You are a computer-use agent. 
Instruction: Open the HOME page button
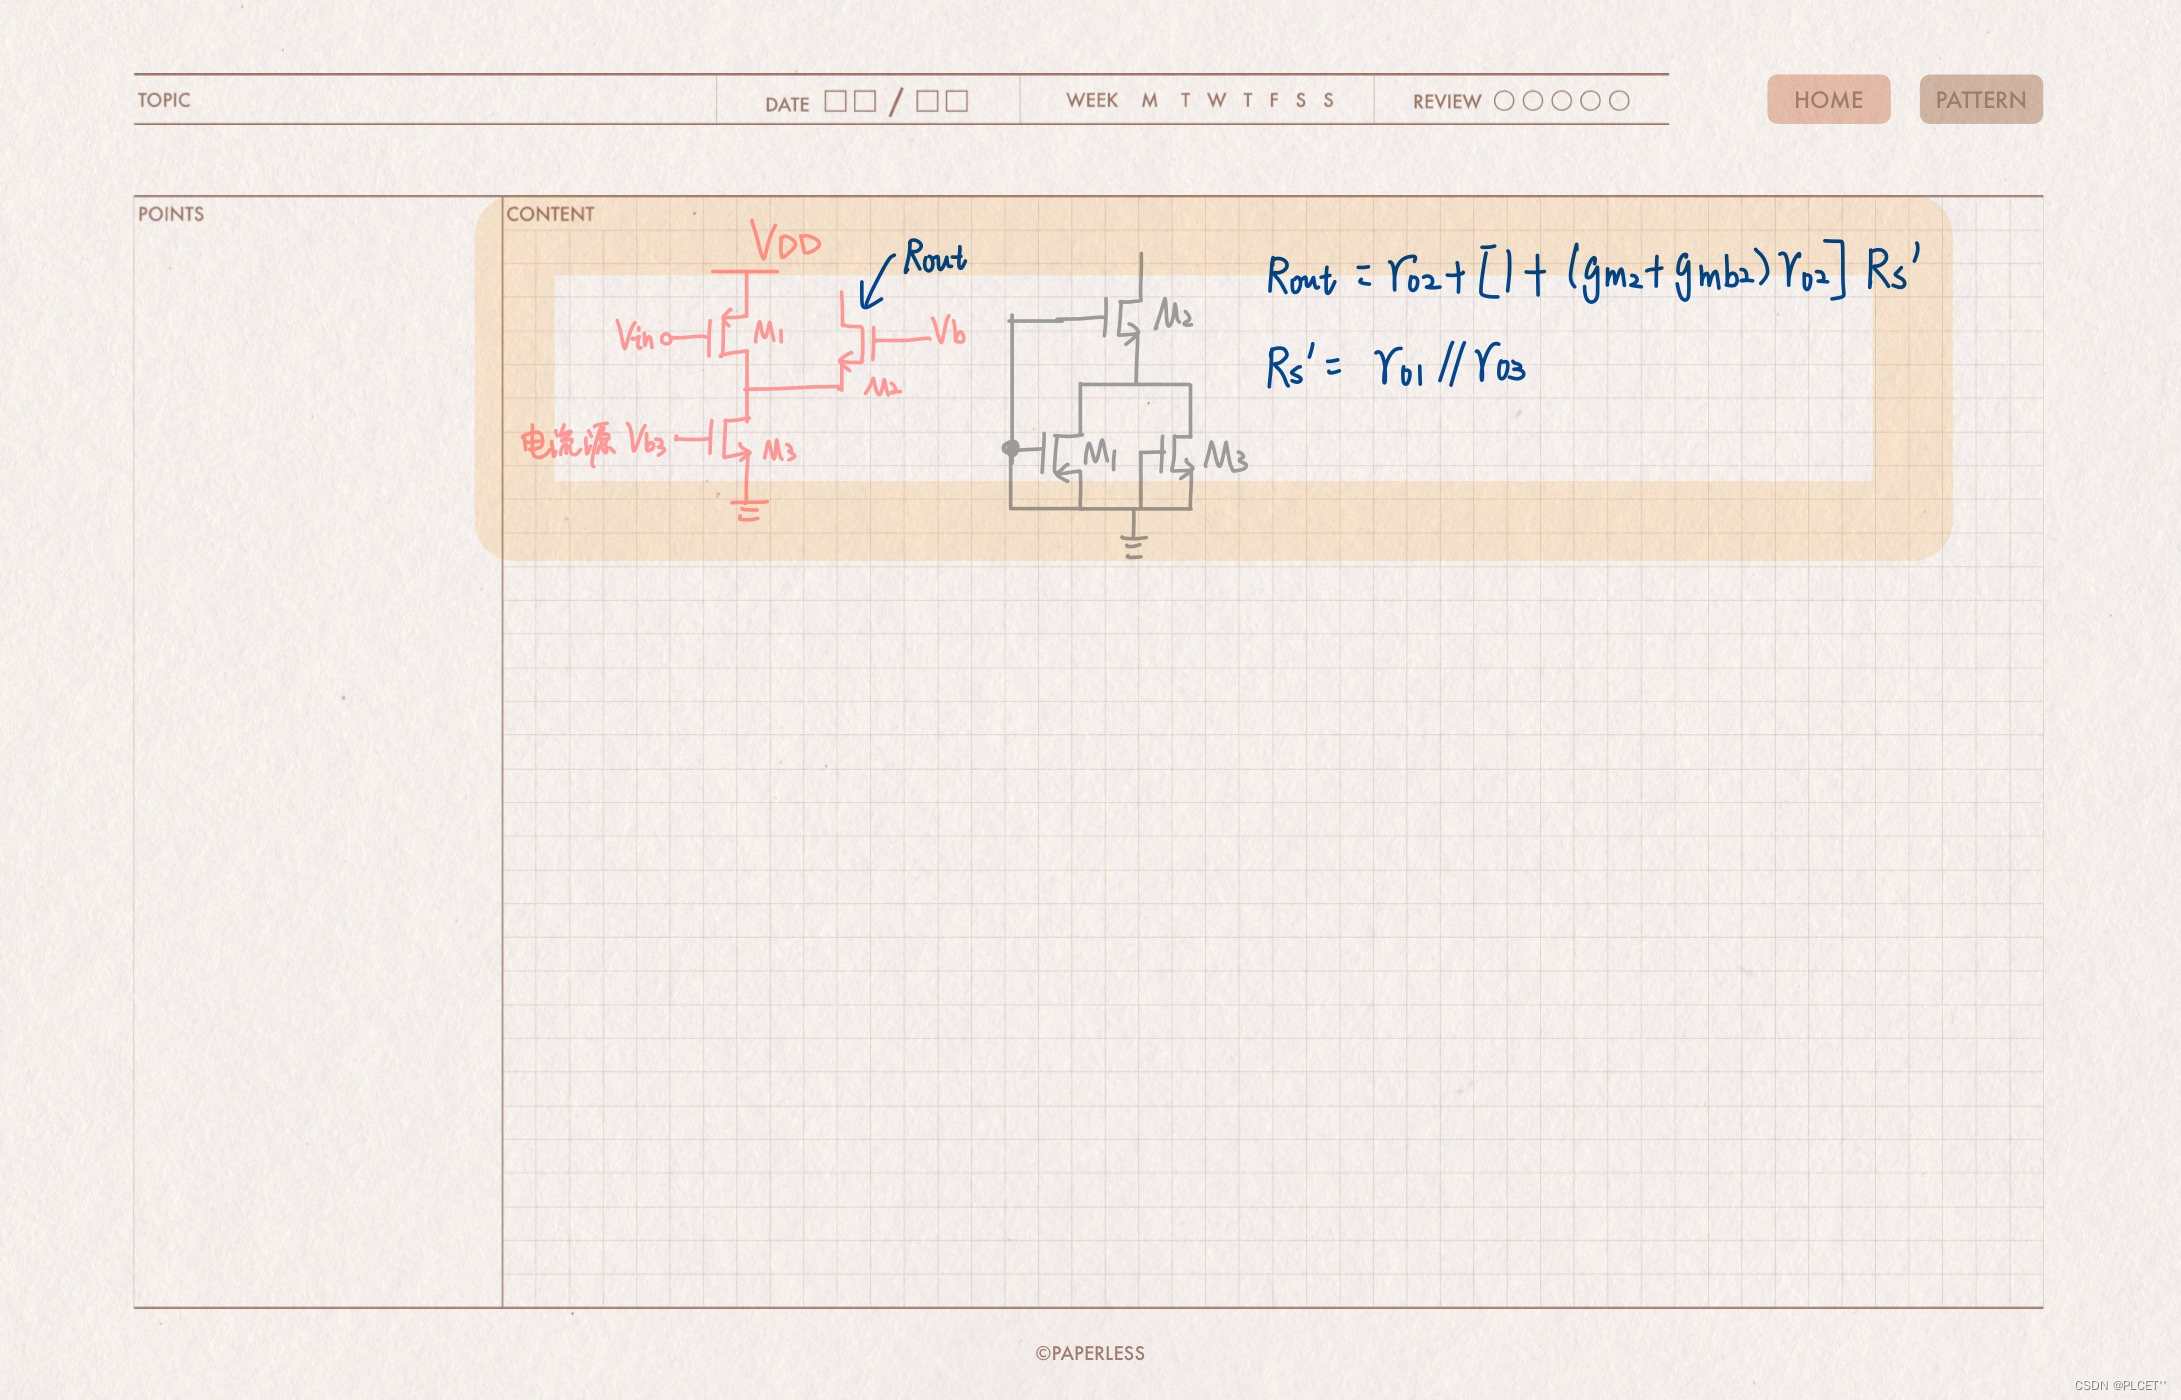click(x=1828, y=99)
